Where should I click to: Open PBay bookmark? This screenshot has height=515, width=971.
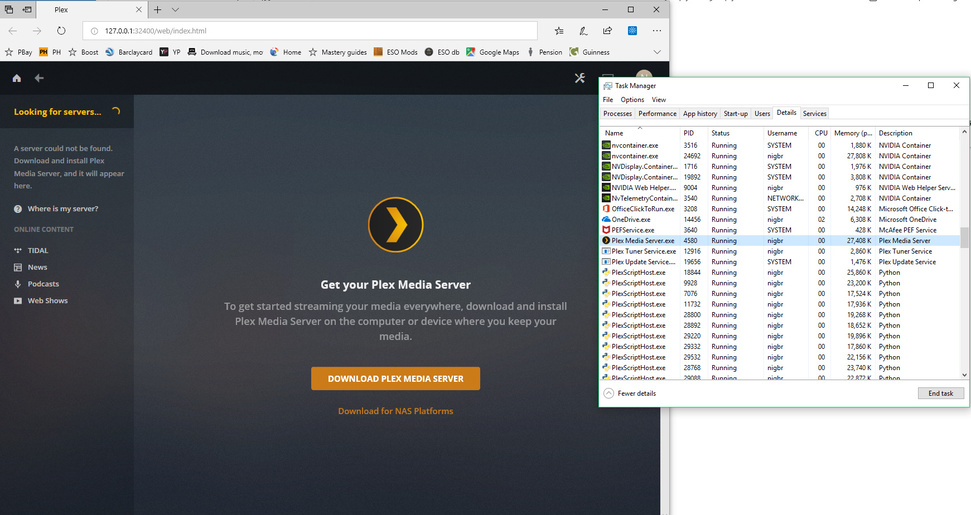[19, 52]
